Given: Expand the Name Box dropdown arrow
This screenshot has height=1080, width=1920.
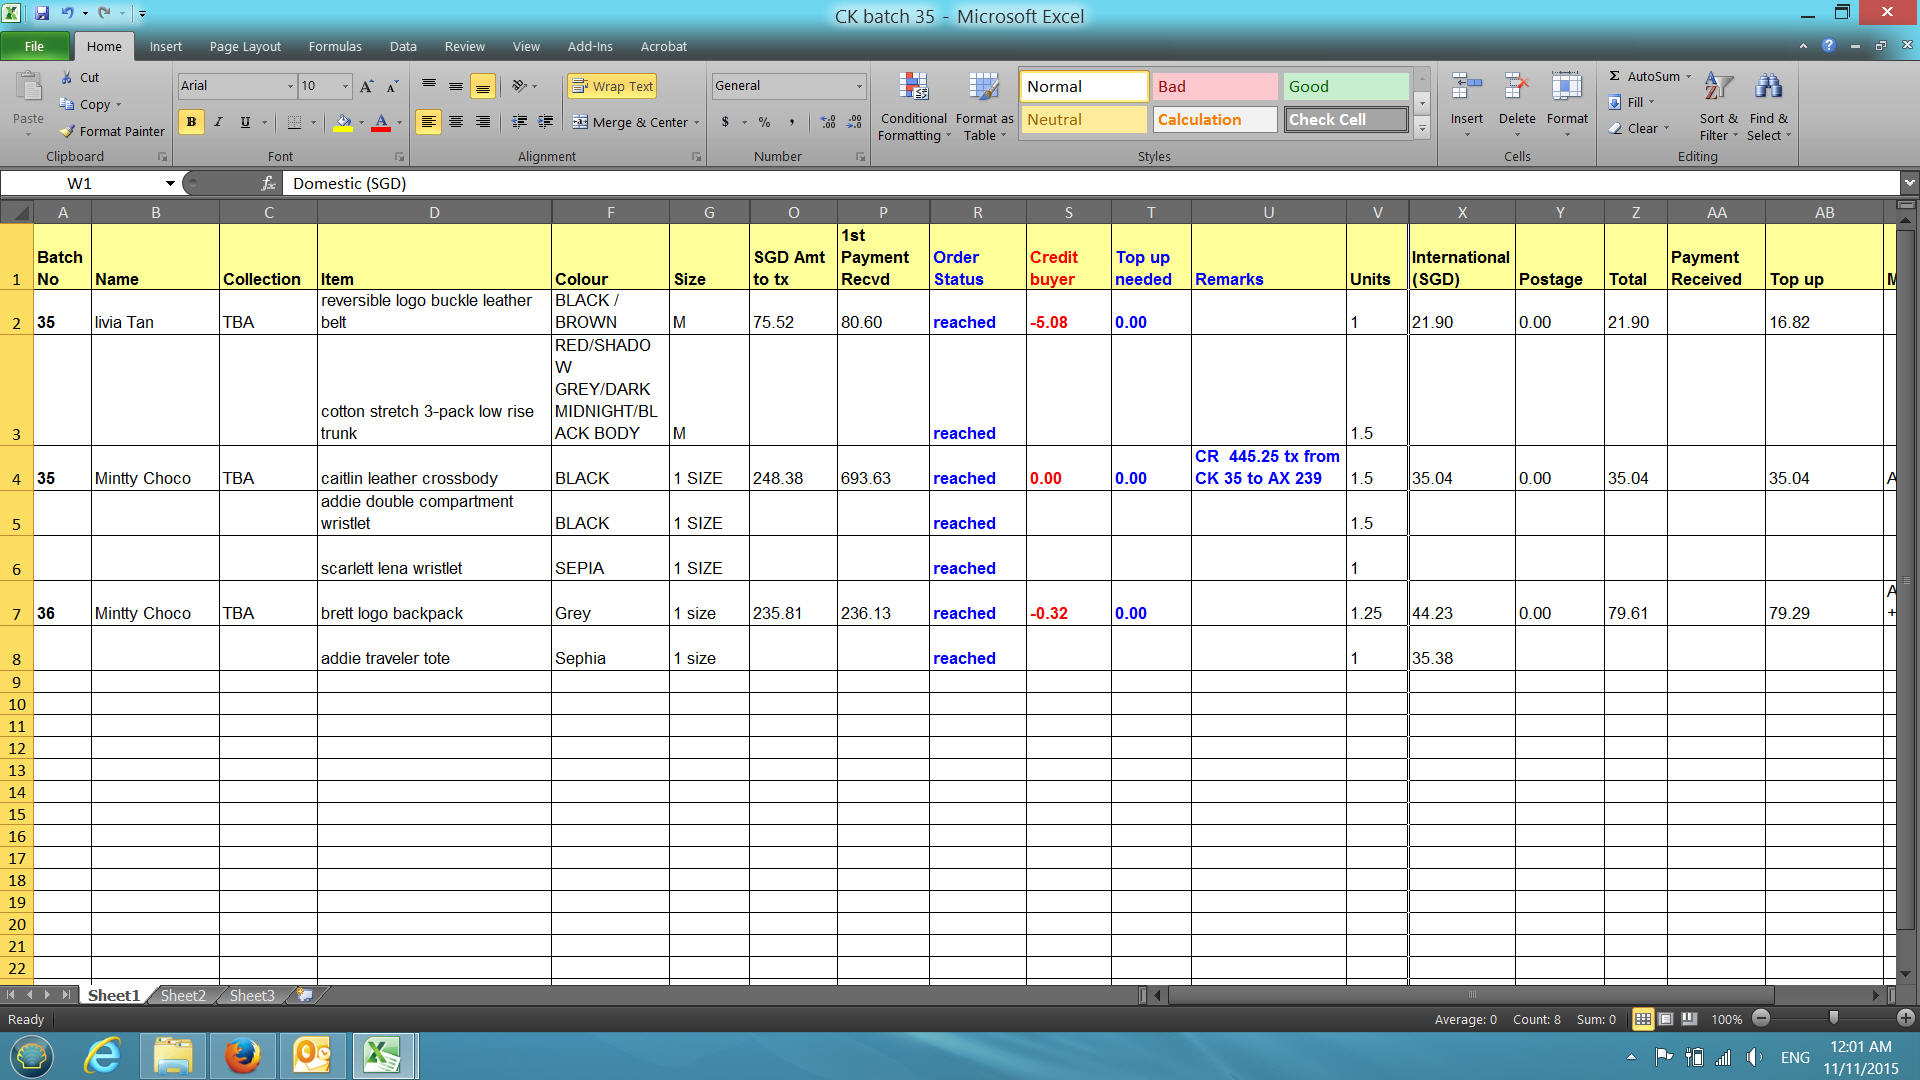Looking at the screenshot, I should [x=170, y=183].
